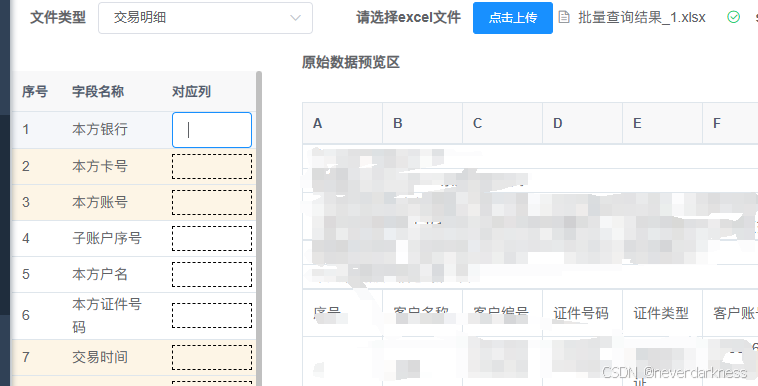Select the 本方证件号码 field name
Viewport: 758px width, 386px height.
click(x=107, y=315)
